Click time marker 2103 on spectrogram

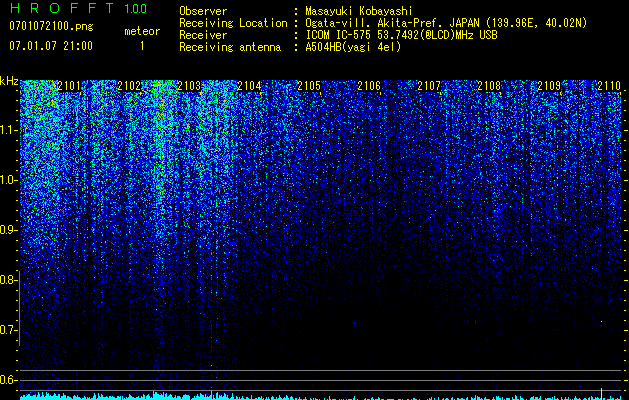[x=189, y=86]
